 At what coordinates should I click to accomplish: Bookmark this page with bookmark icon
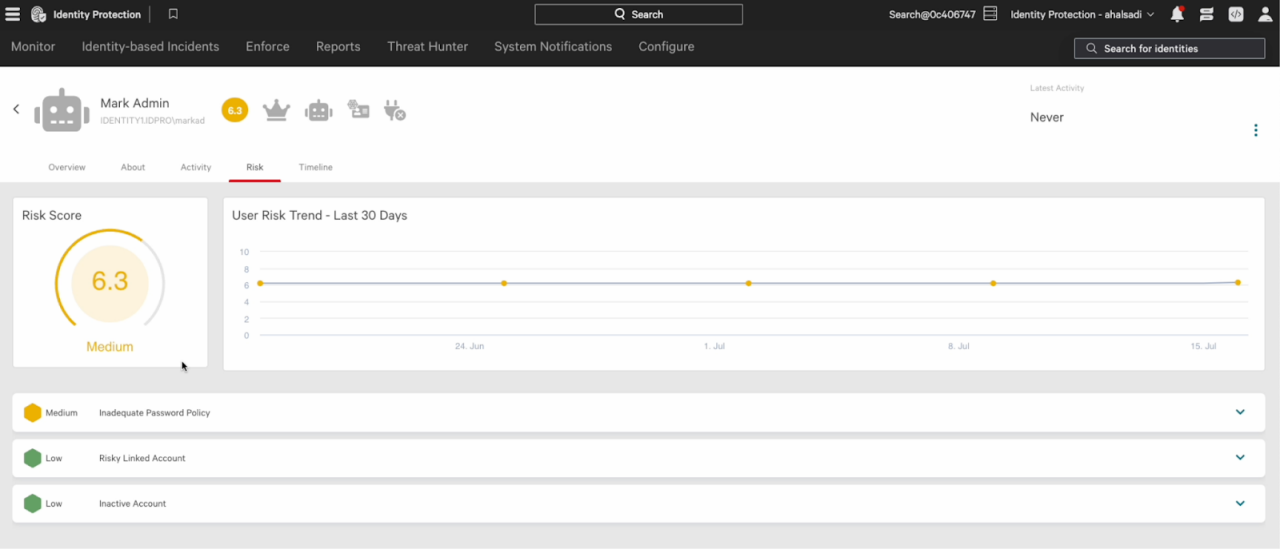pos(173,14)
